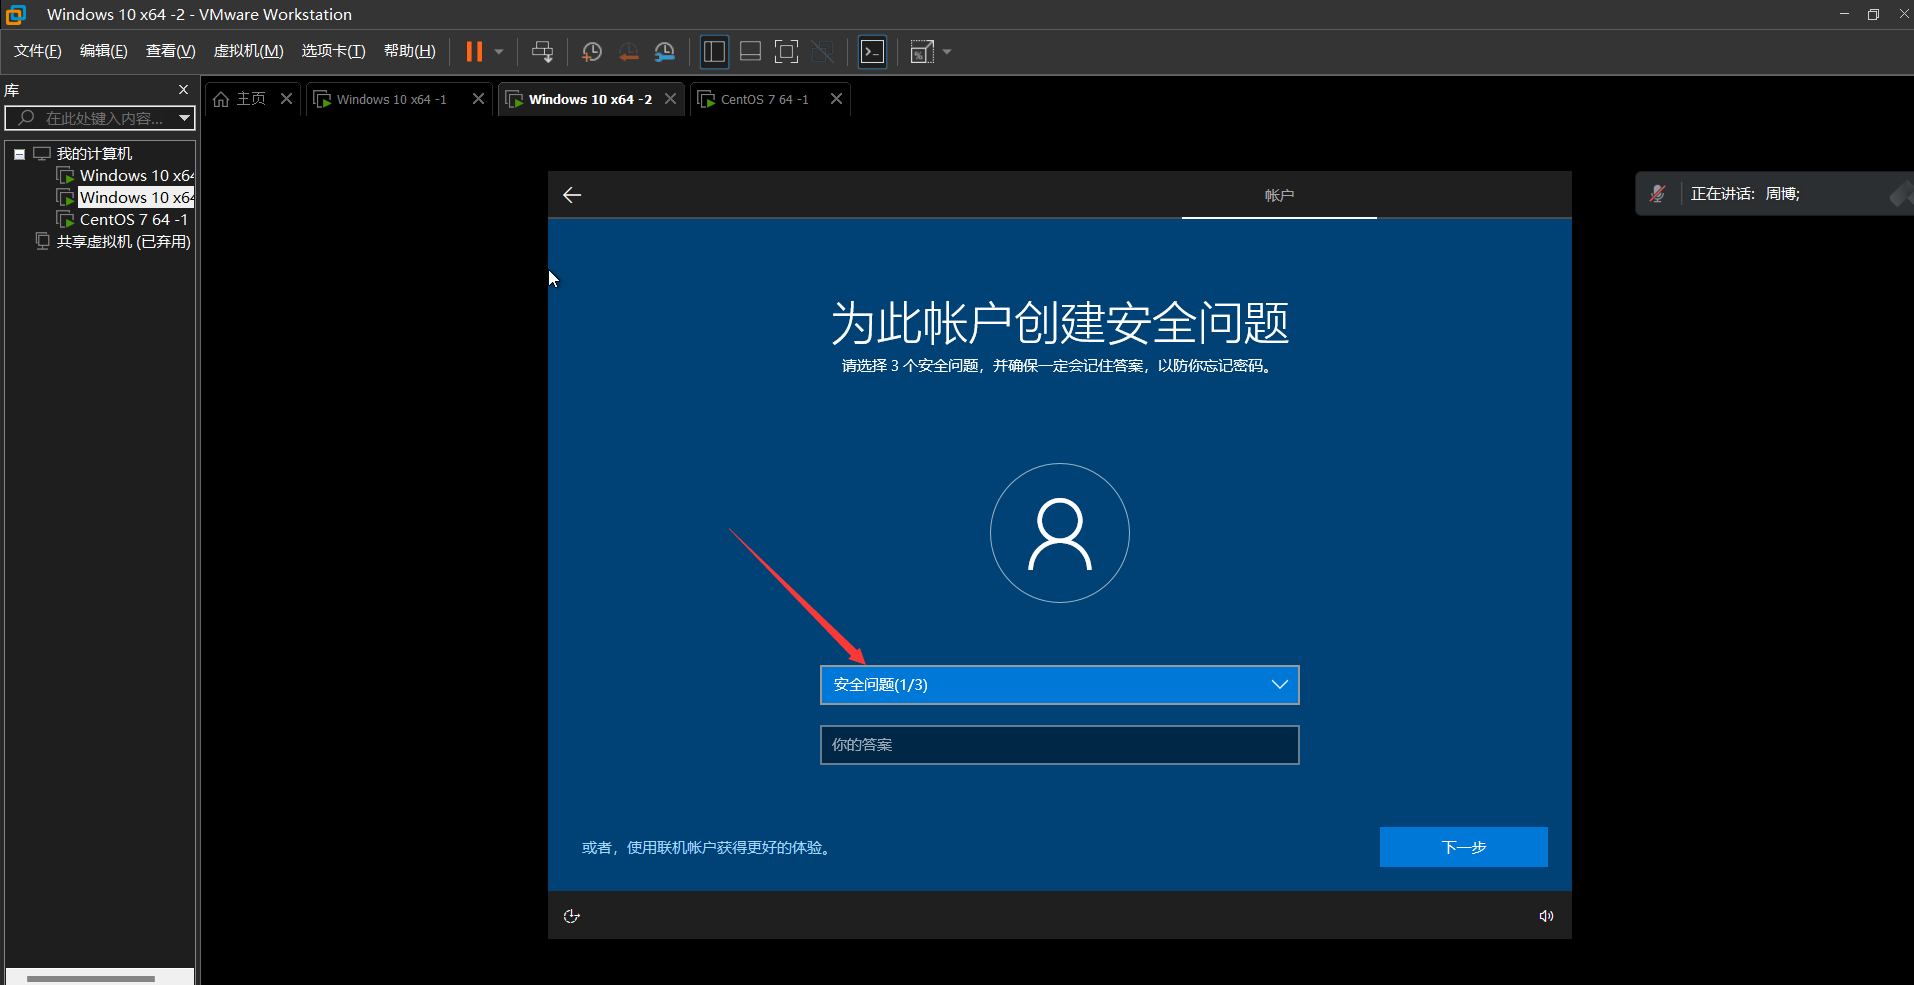Image resolution: width=1914 pixels, height=985 pixels.
Task: Open the 编辑(E) menu
Action: 104,51
